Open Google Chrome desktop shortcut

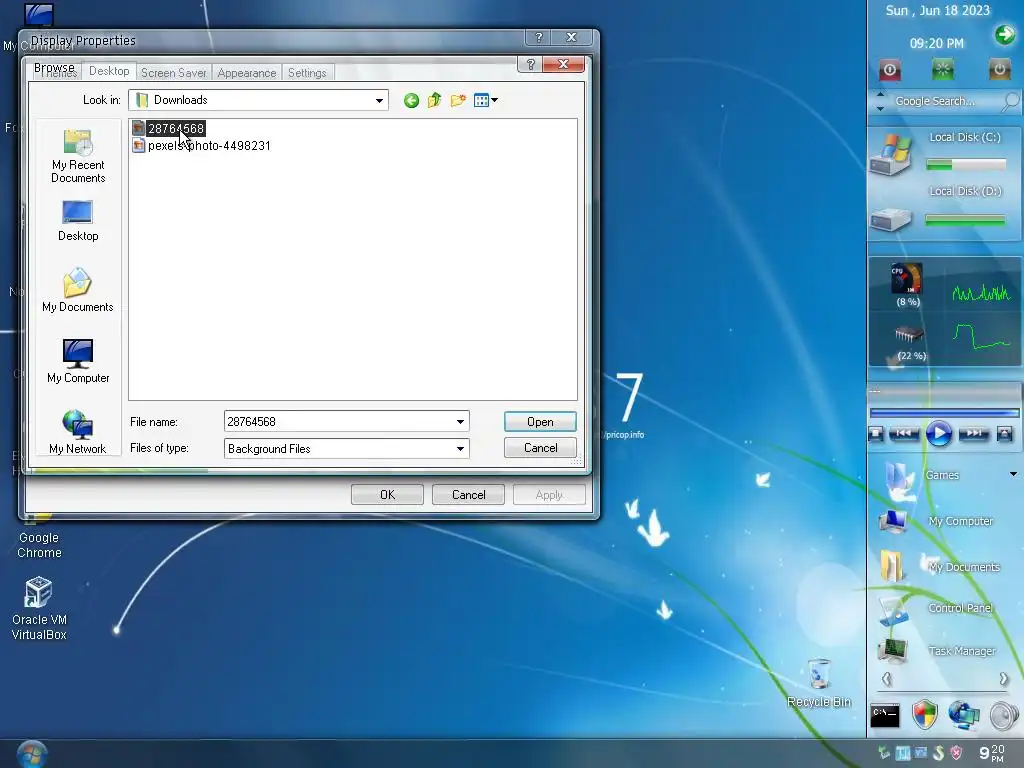39,539
